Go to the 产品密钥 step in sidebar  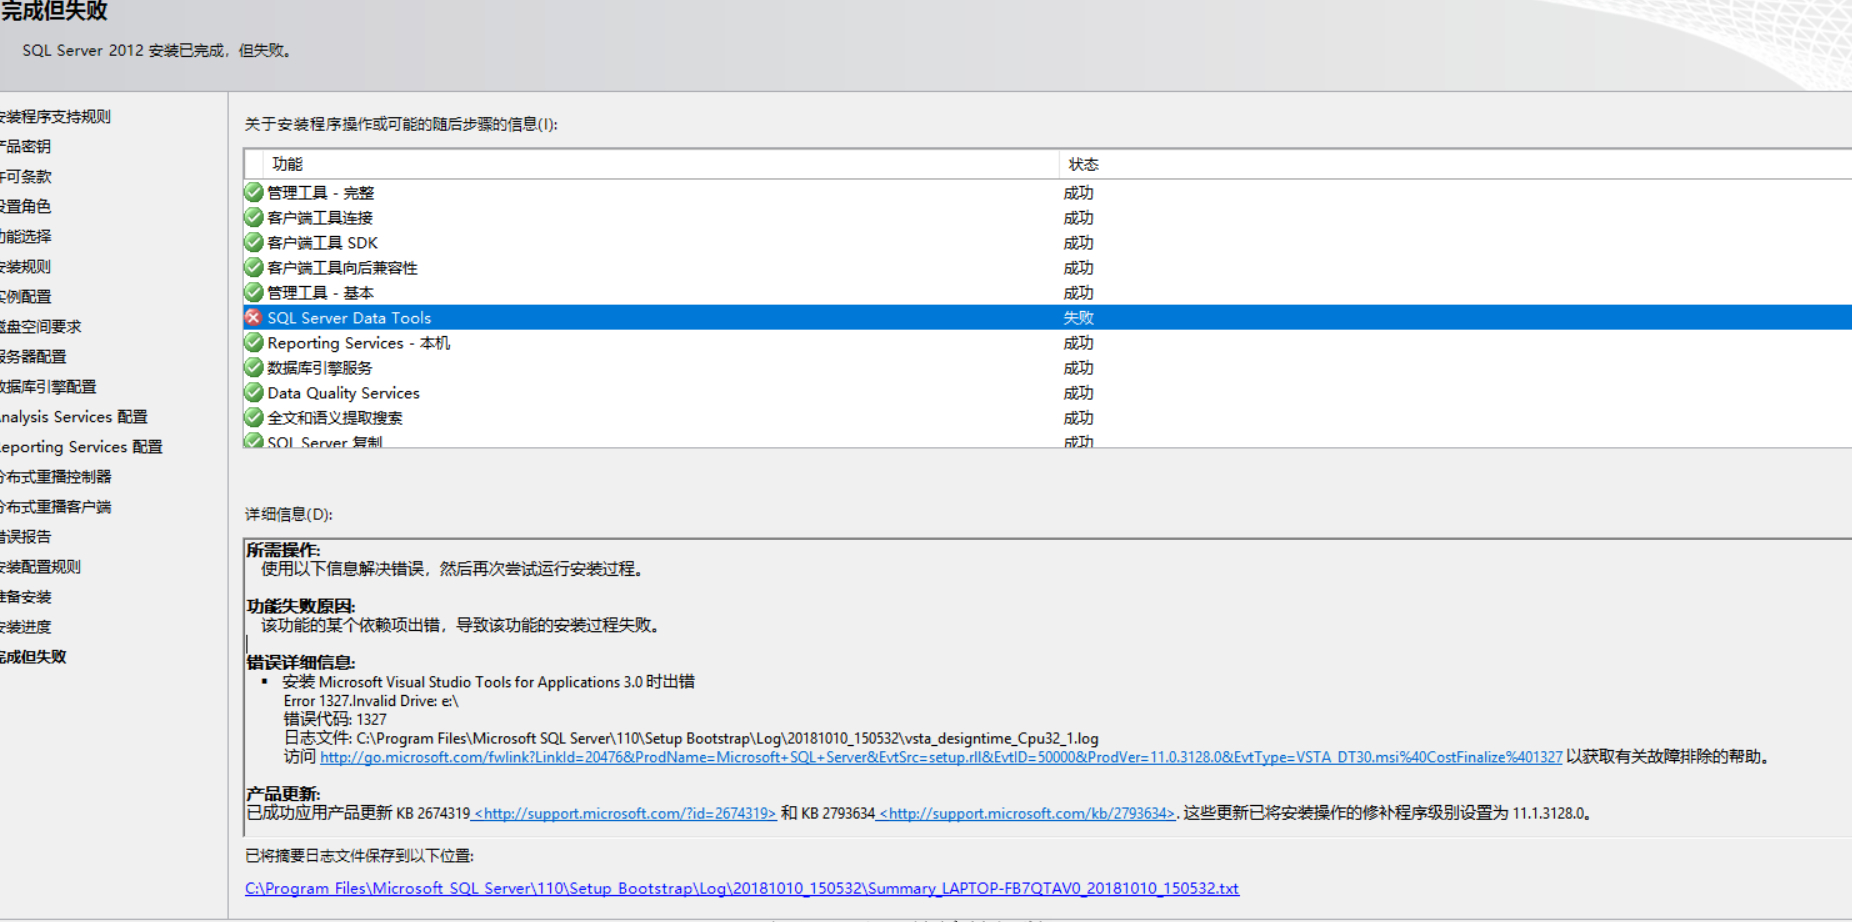25,147
